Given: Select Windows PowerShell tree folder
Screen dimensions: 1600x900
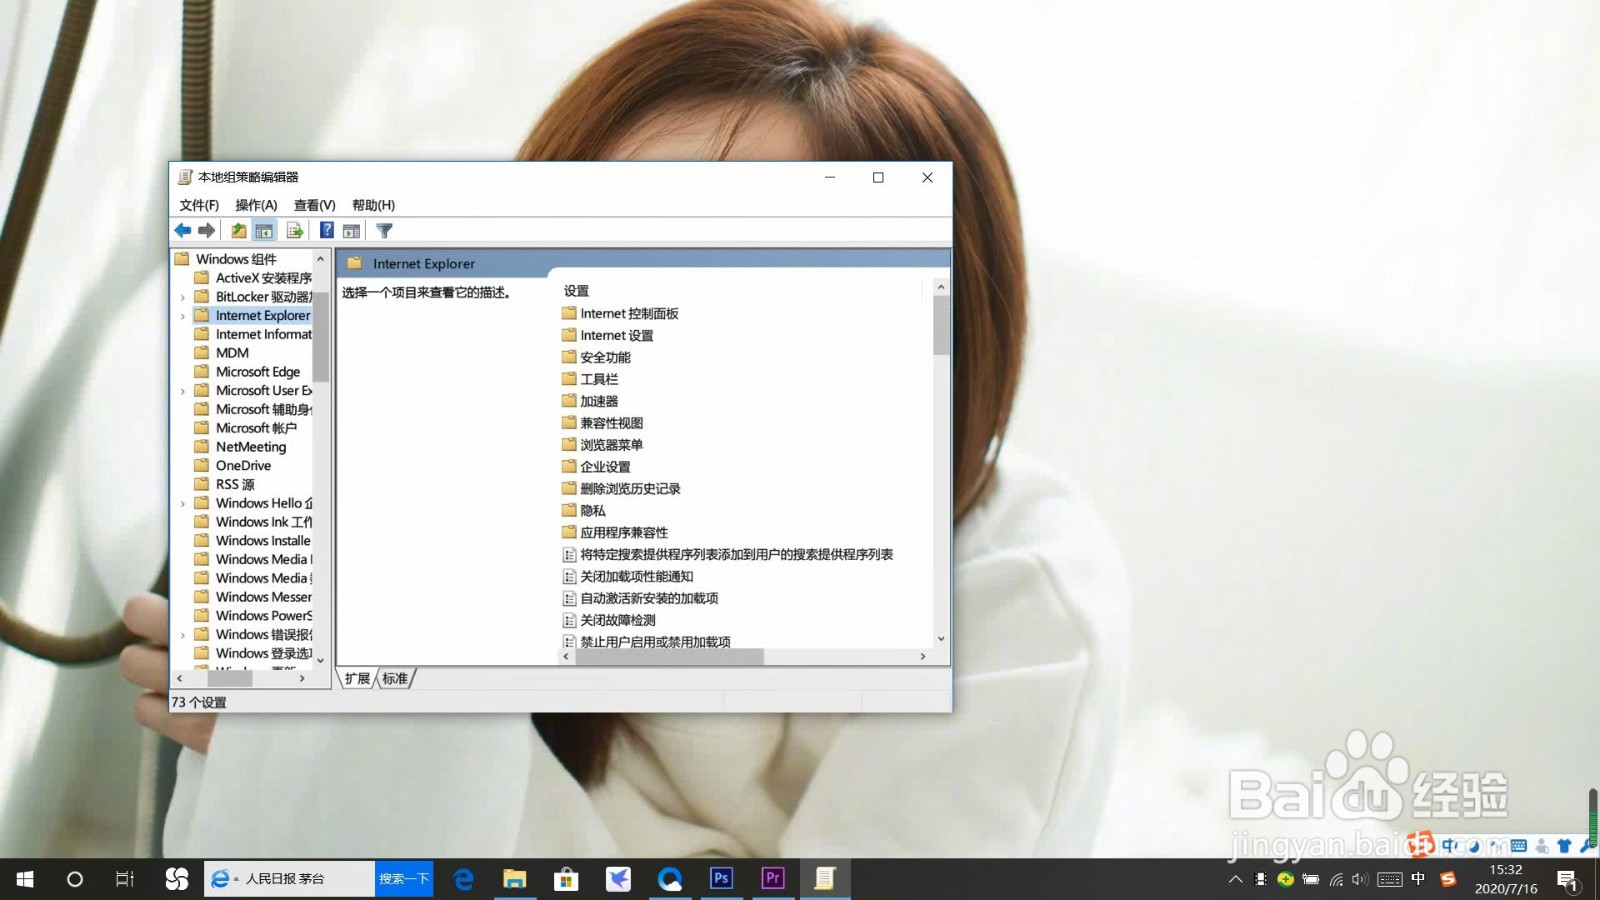Looking at the screenshot, I should 253,616.
